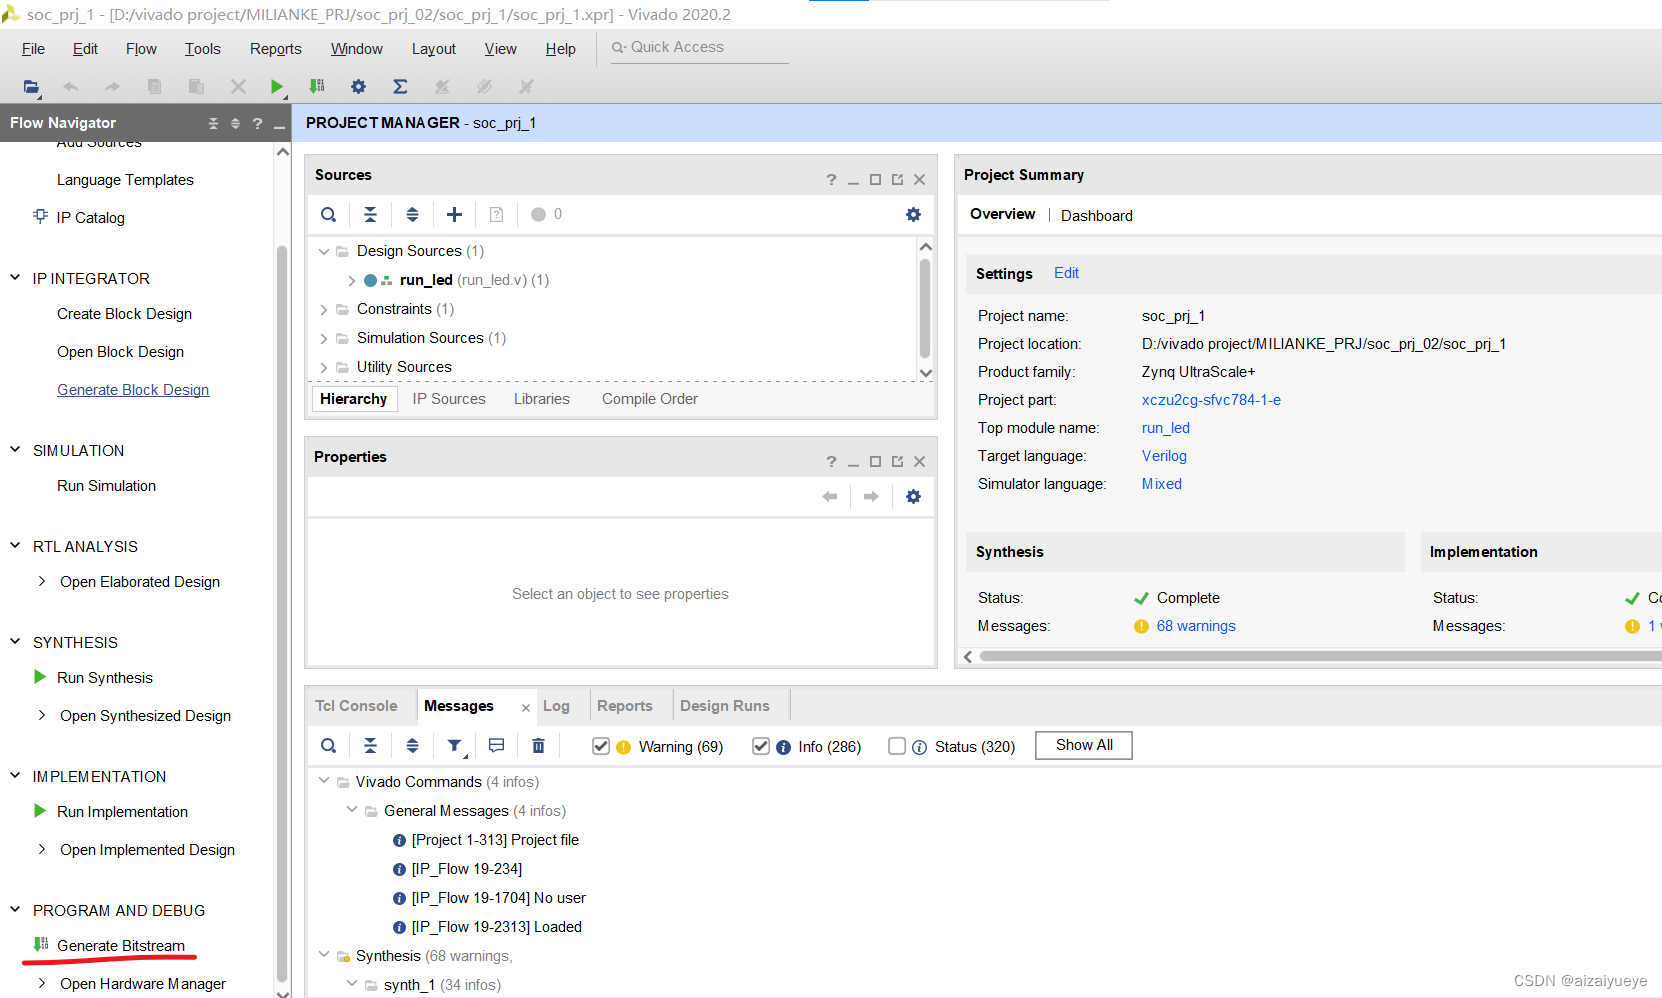Search messages with magnifier icon
Image resolution: width=1662 pixels, height=998 pixels.
pyautogui.click(x=328, y=745)
